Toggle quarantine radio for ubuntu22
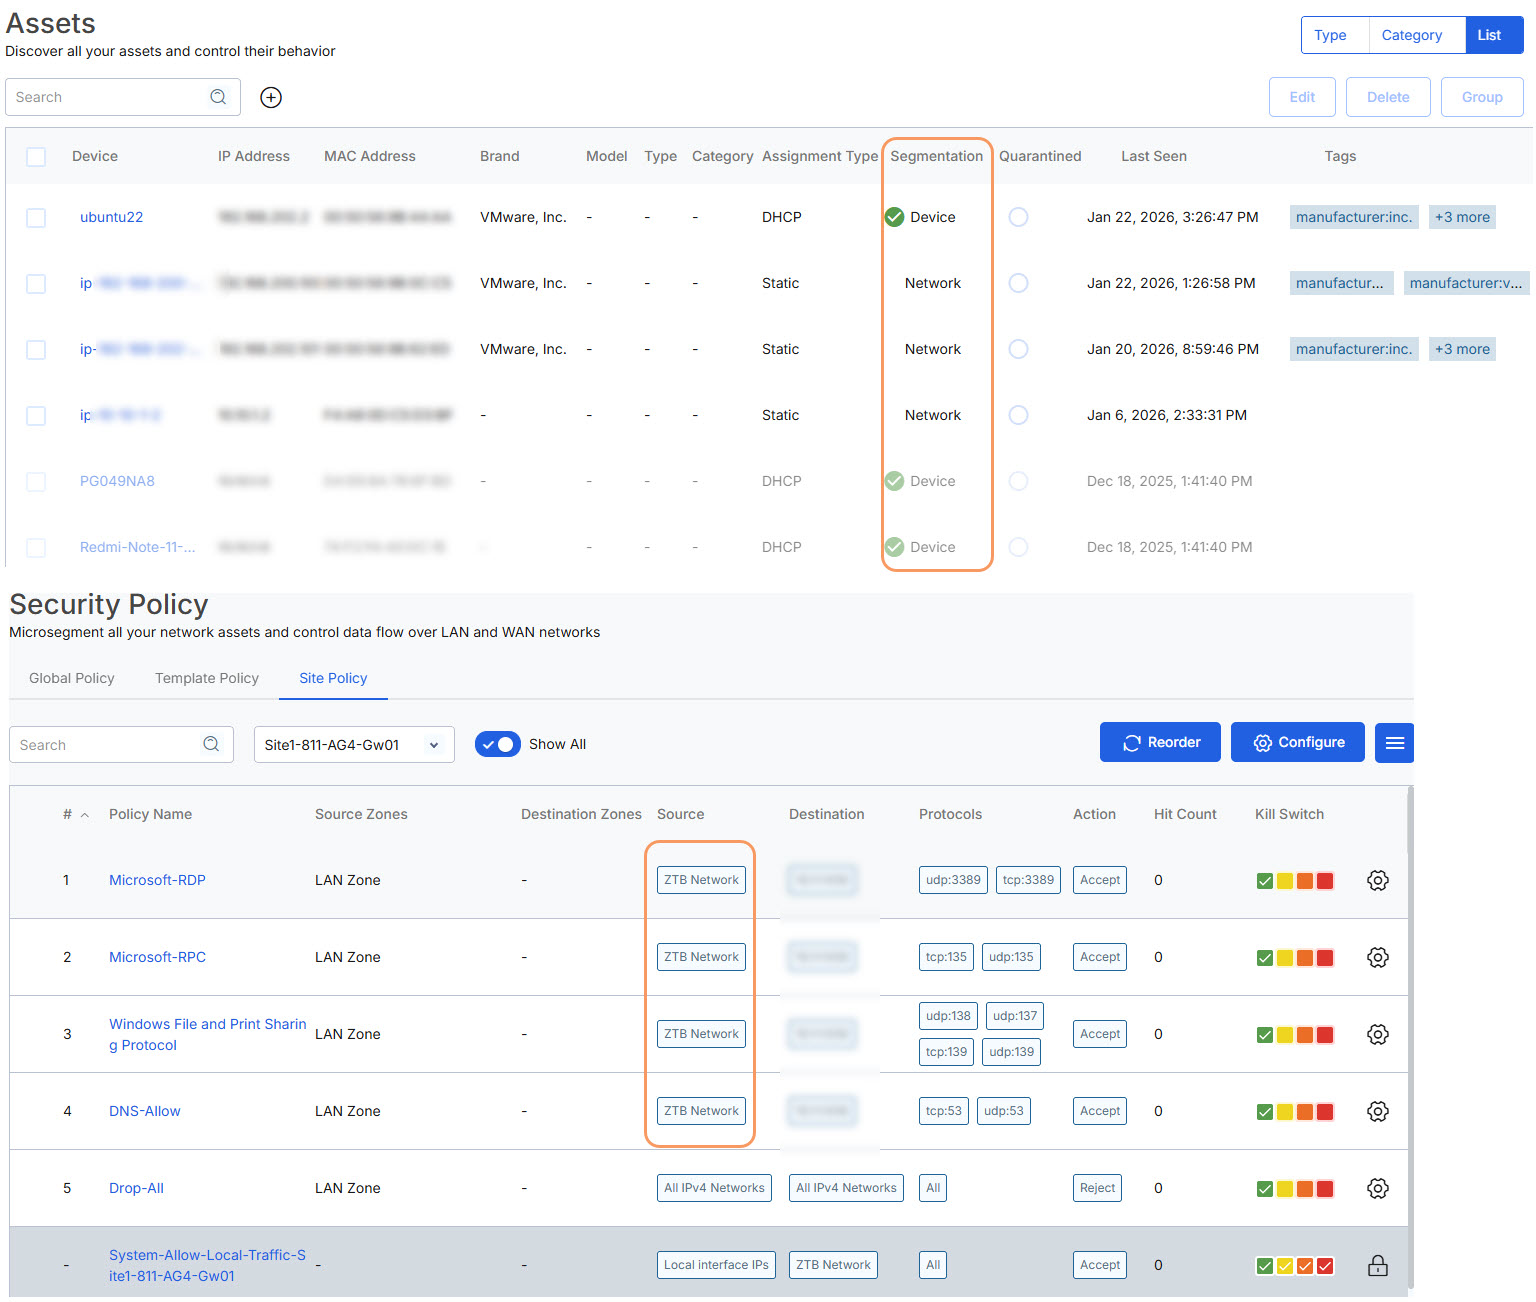1536x1302 pixels. click(1018, 217)
